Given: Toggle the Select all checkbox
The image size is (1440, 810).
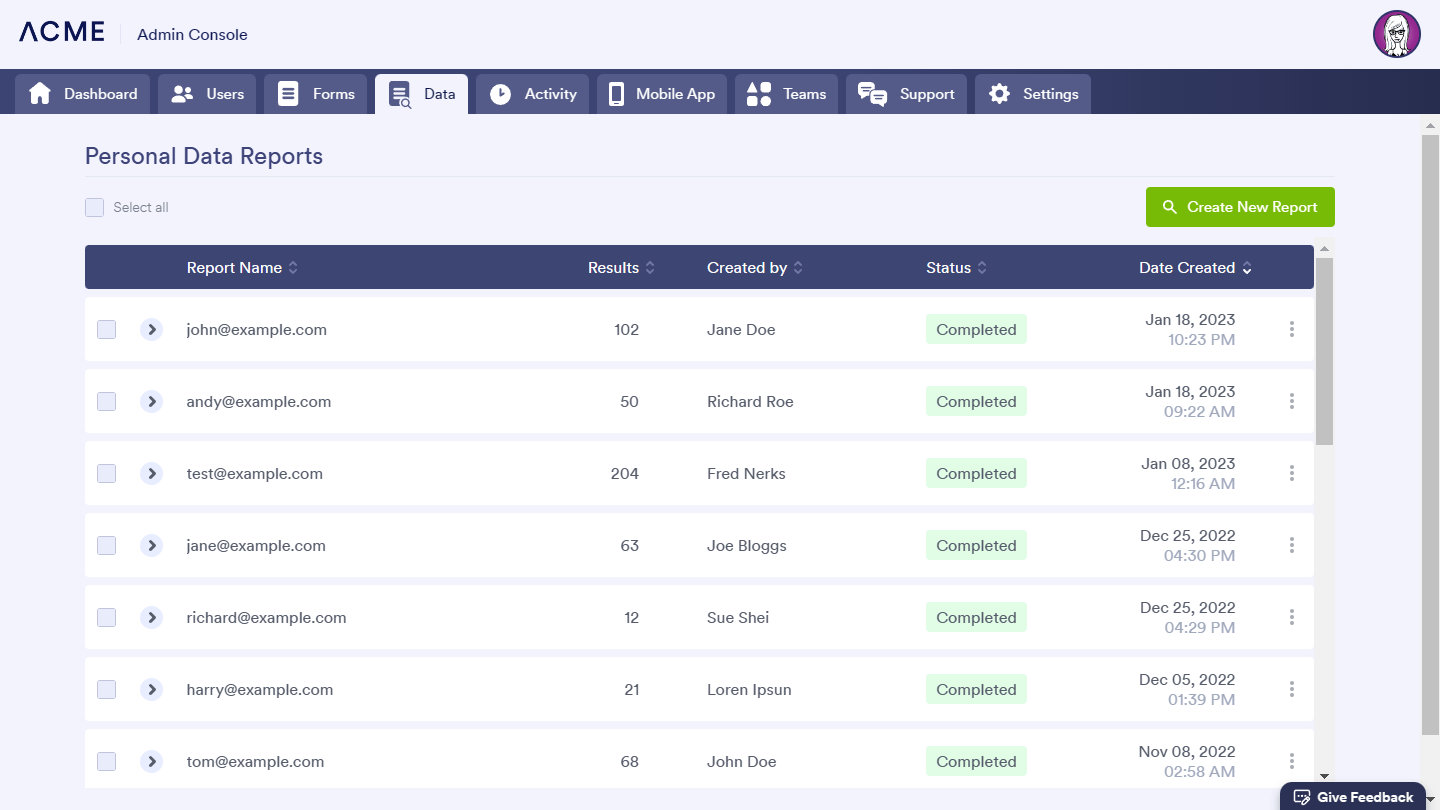Looking at the screenshot, I should pyautogui.click(x=95, y=207).
